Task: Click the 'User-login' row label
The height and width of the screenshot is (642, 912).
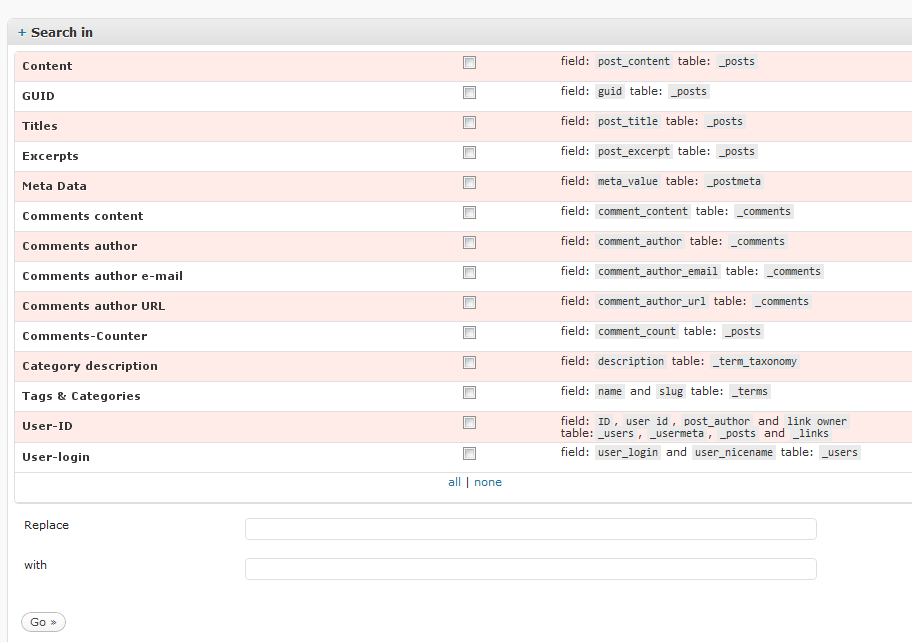Action: (x=56, y=457)
